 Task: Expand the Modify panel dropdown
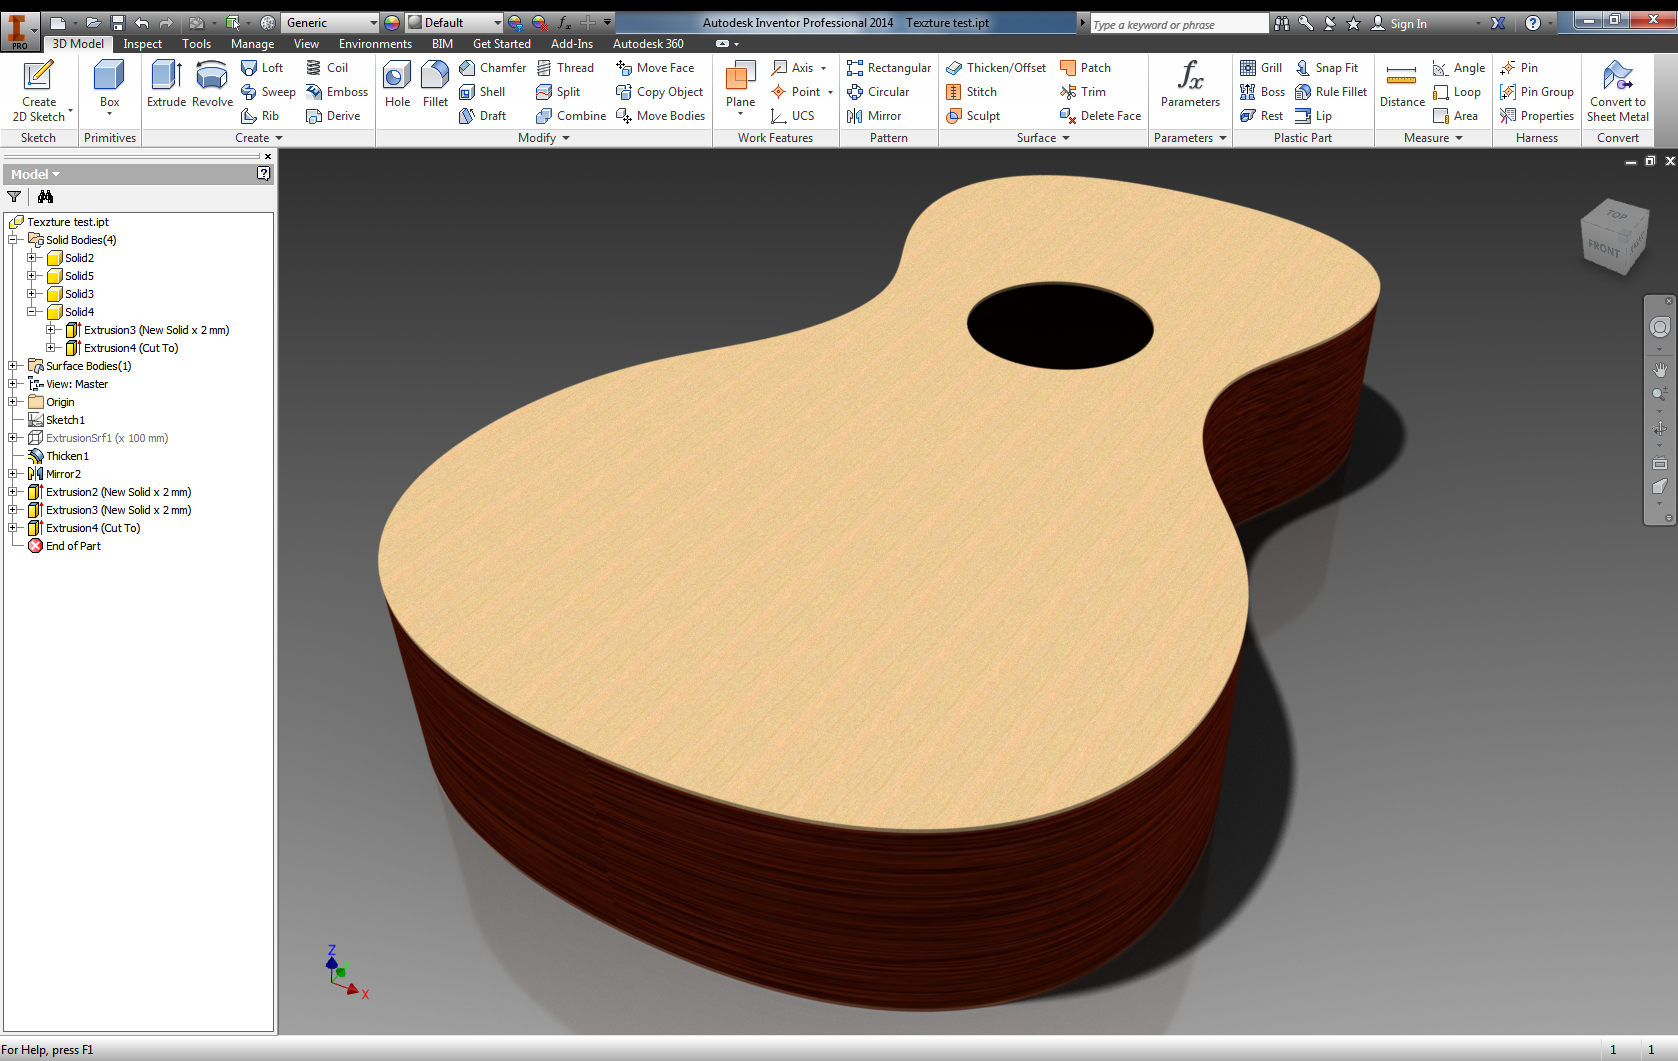point(566,138)
